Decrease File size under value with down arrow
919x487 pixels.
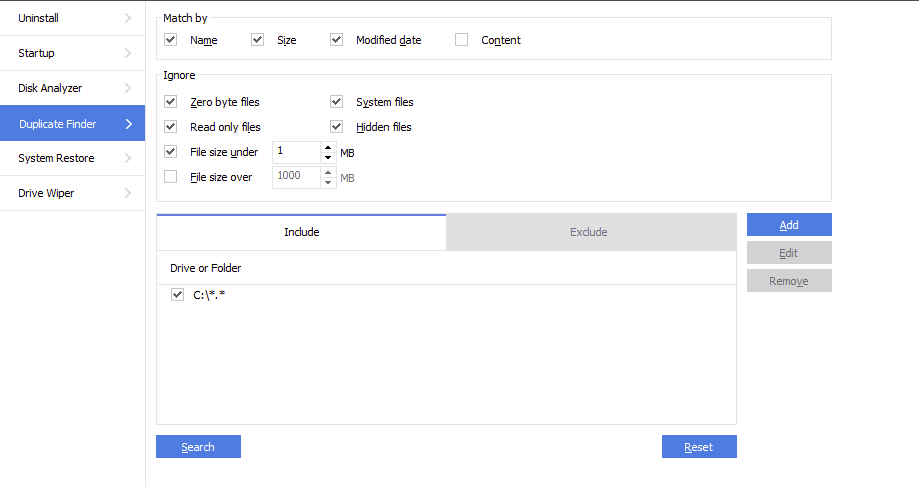point(329,157)
